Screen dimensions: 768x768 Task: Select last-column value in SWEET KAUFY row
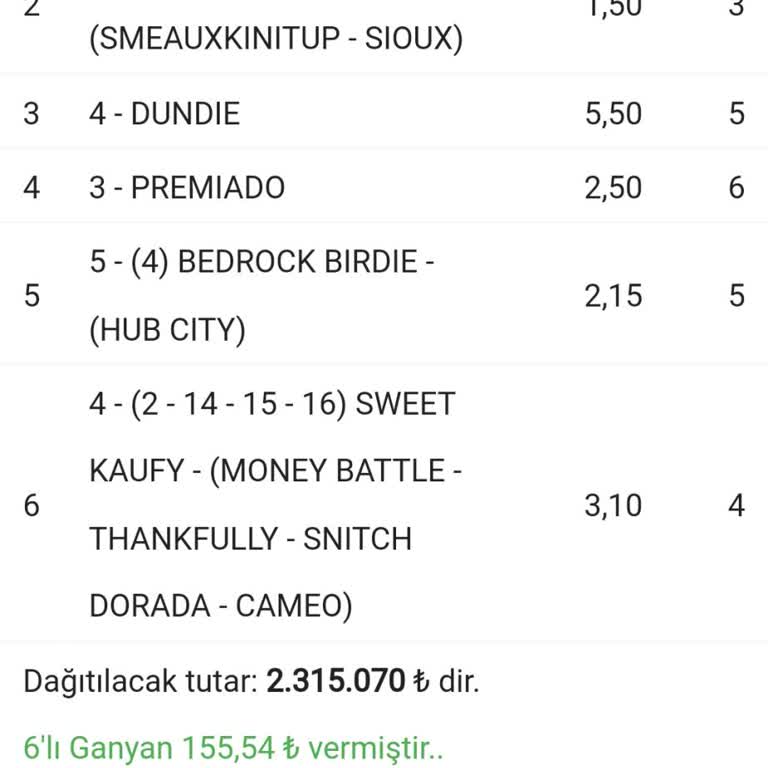(736, 505)
